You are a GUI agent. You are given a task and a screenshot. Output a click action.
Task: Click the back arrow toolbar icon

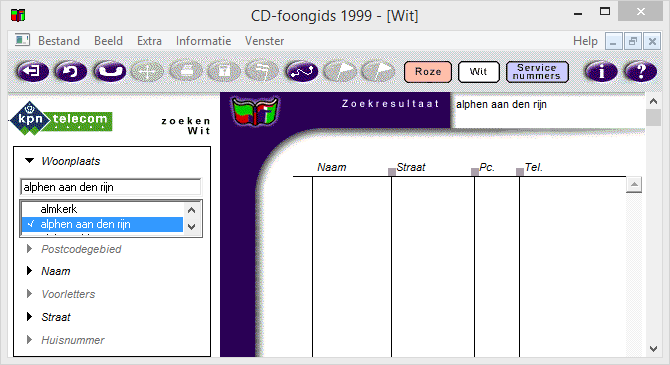[32, 71]
